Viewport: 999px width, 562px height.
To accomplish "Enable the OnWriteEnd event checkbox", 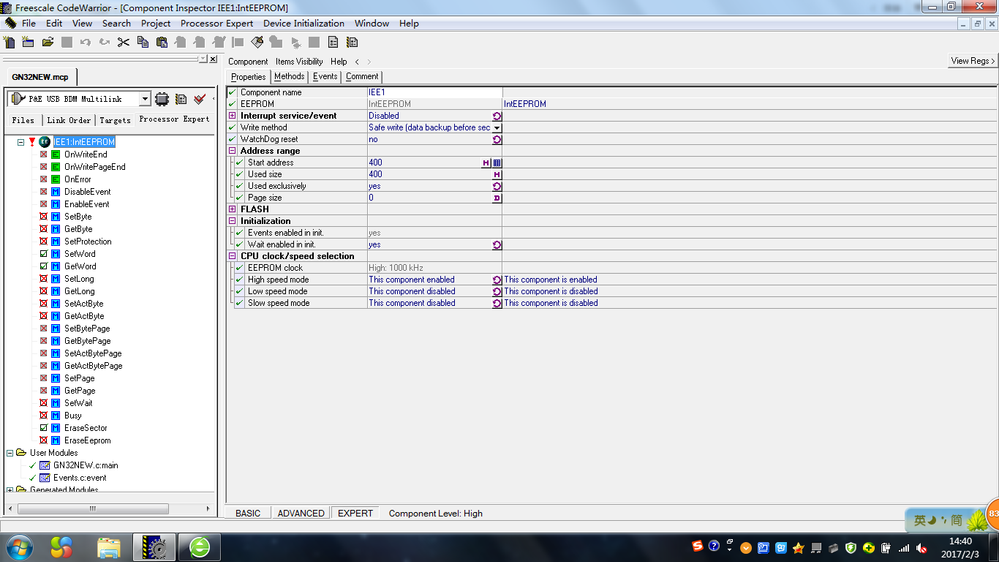I will coord(43,154).
